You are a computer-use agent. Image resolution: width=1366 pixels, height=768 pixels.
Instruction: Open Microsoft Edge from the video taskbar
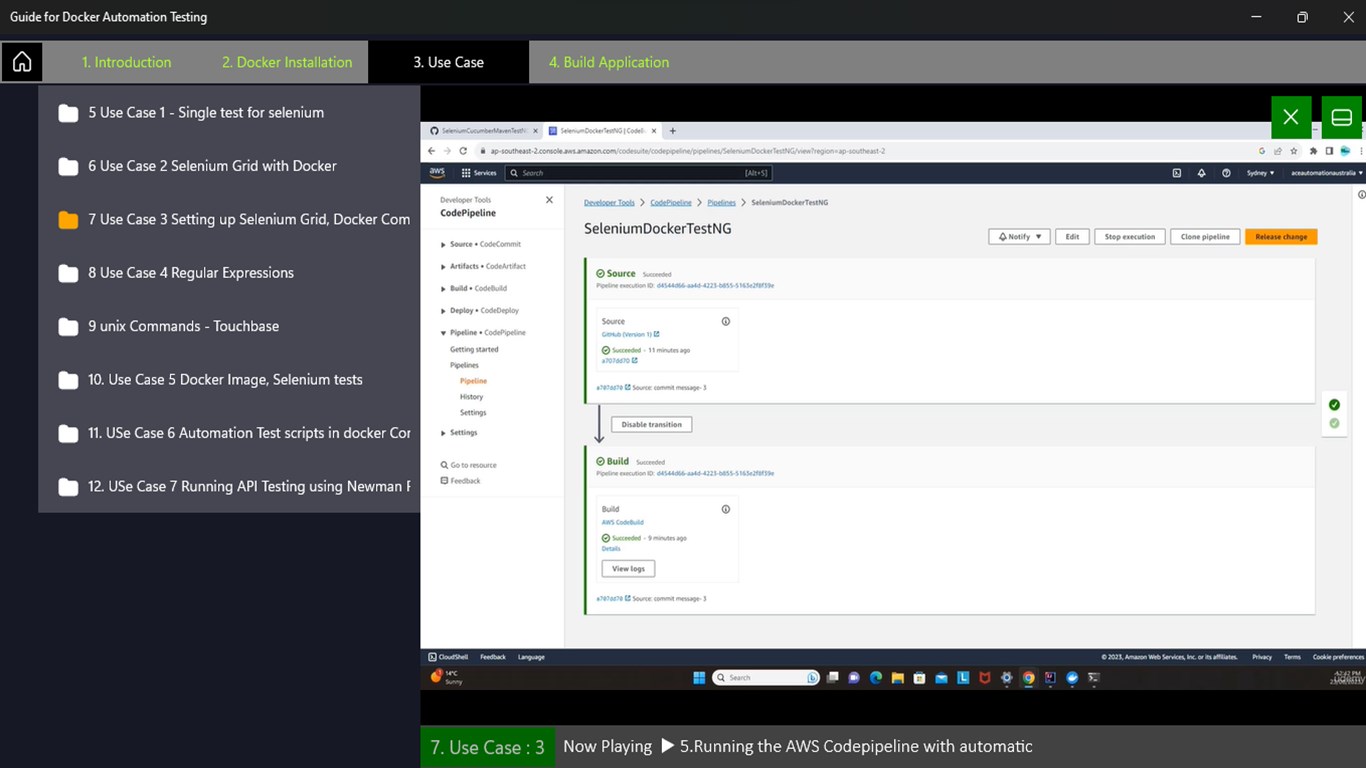click(876, 677)
